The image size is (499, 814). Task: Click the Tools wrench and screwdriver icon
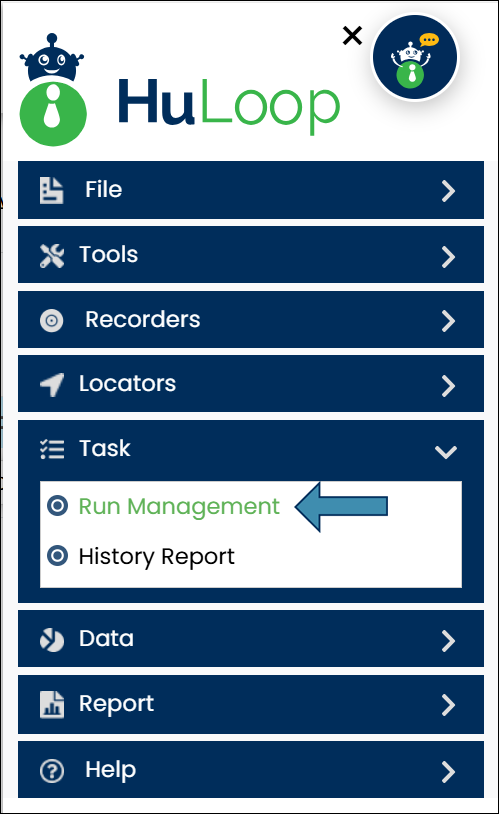[51, 255]
